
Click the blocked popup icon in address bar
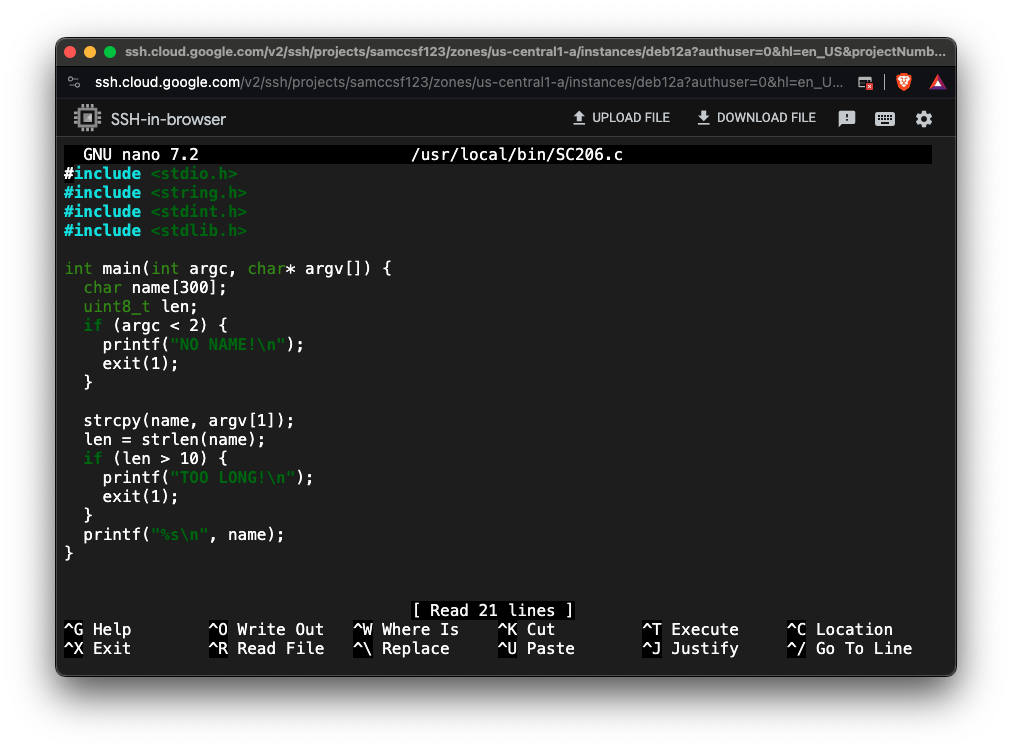click(866, 83)
